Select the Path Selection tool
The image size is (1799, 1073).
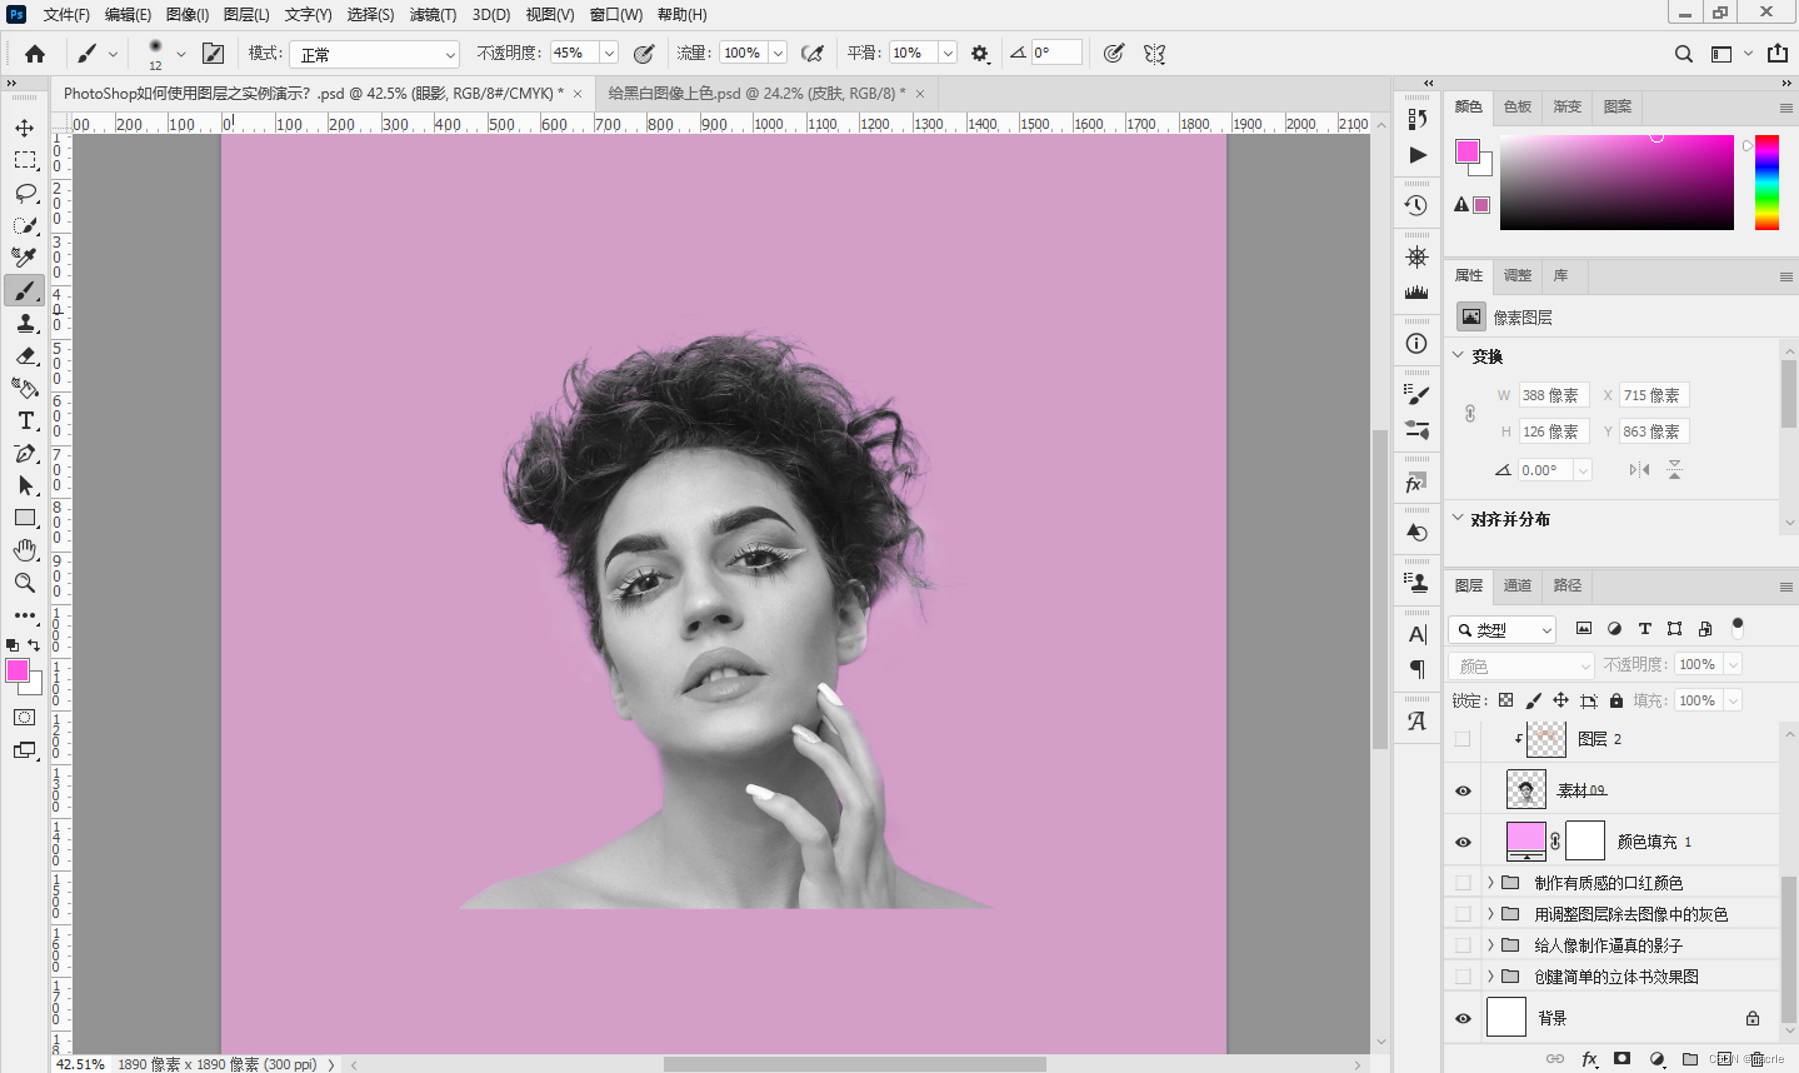[x=25, y=486]
